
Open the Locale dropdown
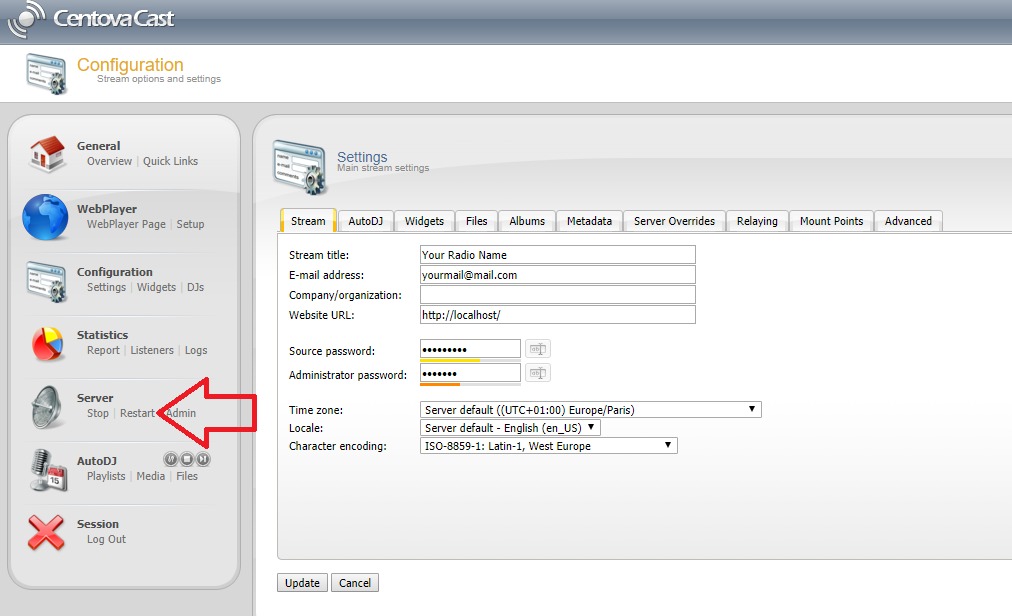point(510,428)
